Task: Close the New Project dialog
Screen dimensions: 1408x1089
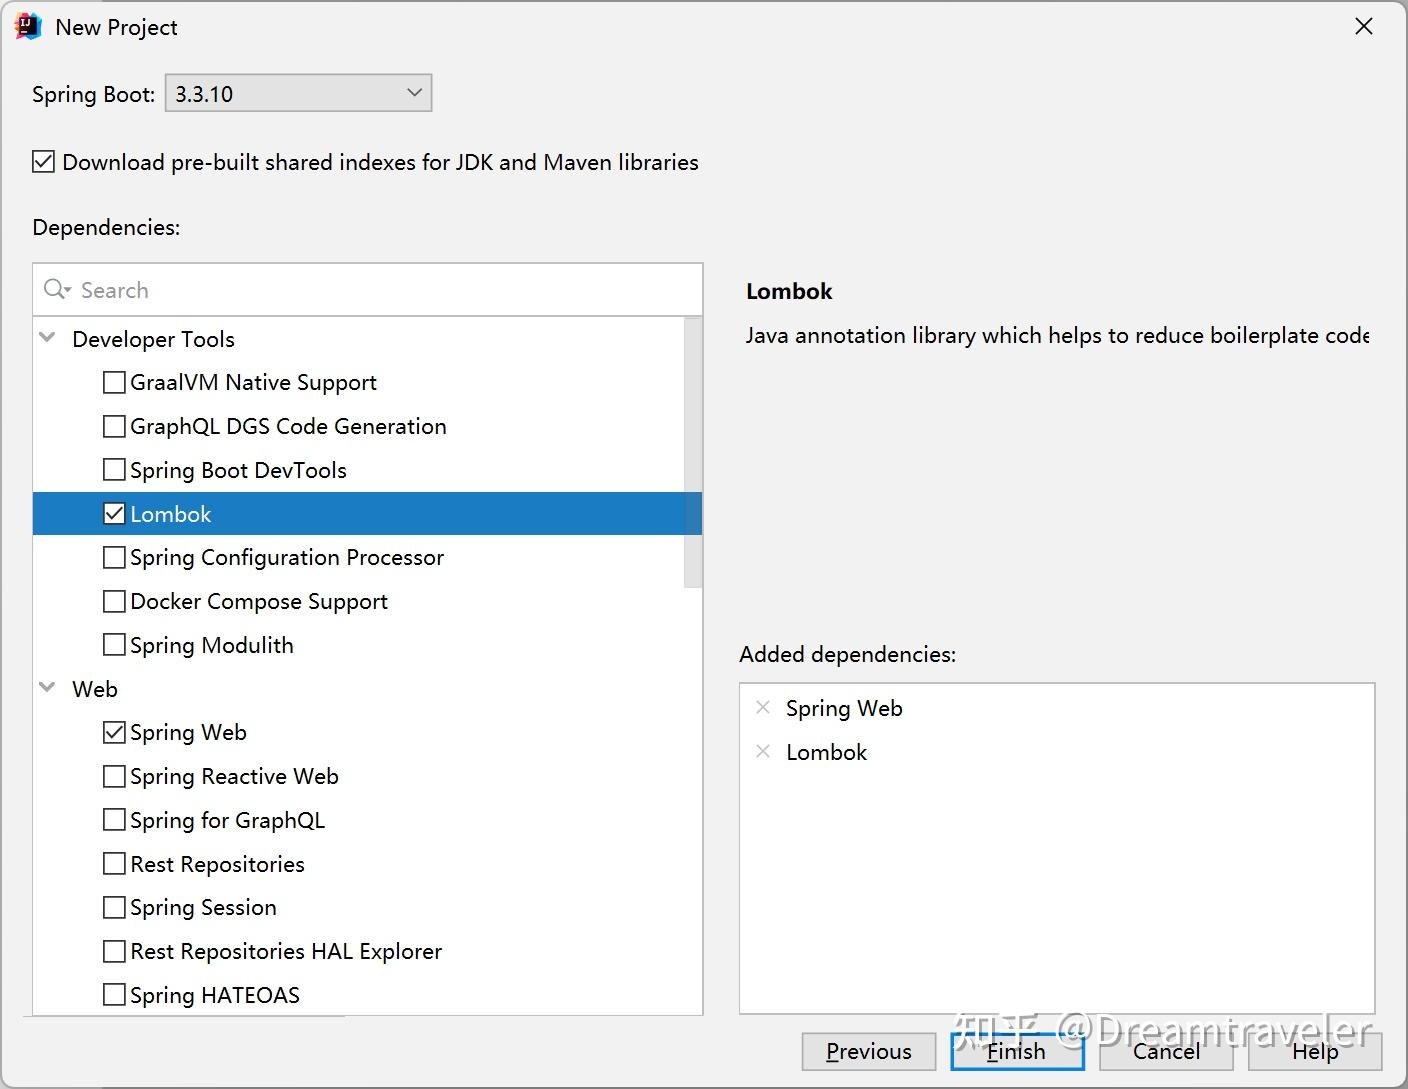Action: 1363,27
